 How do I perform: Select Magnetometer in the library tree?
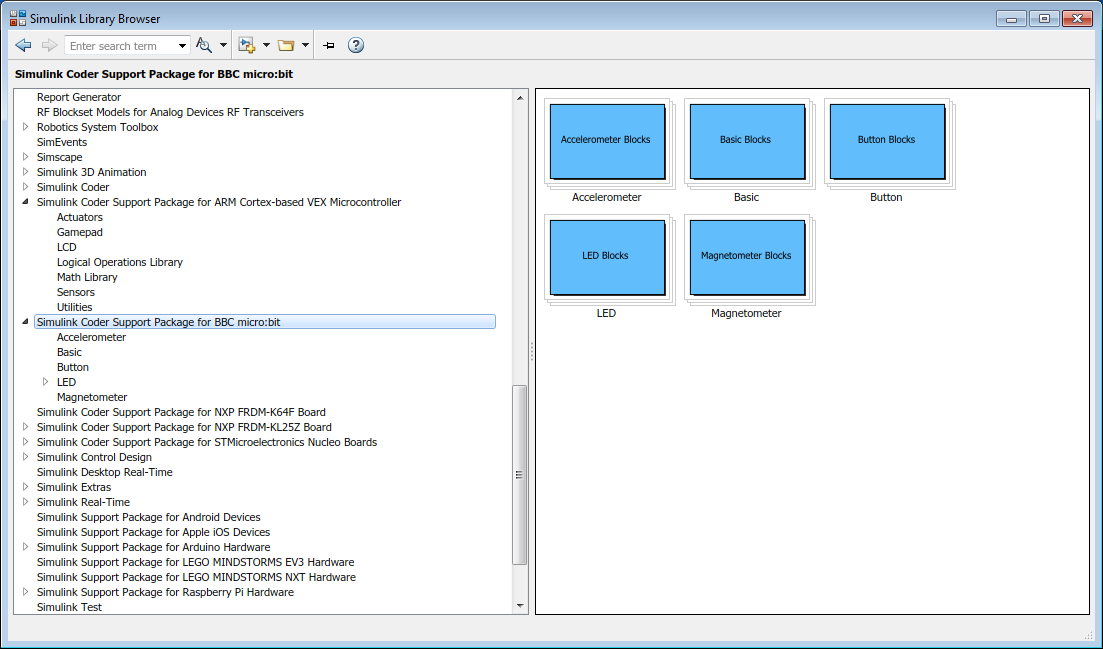[x=91, y=397]
